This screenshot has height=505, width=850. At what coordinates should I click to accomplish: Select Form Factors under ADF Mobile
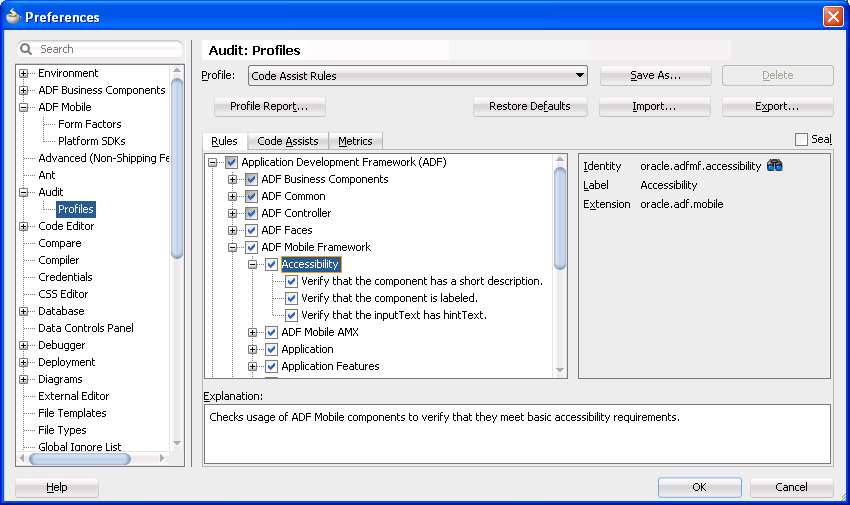pyautogui.click(x=89, y=124)
